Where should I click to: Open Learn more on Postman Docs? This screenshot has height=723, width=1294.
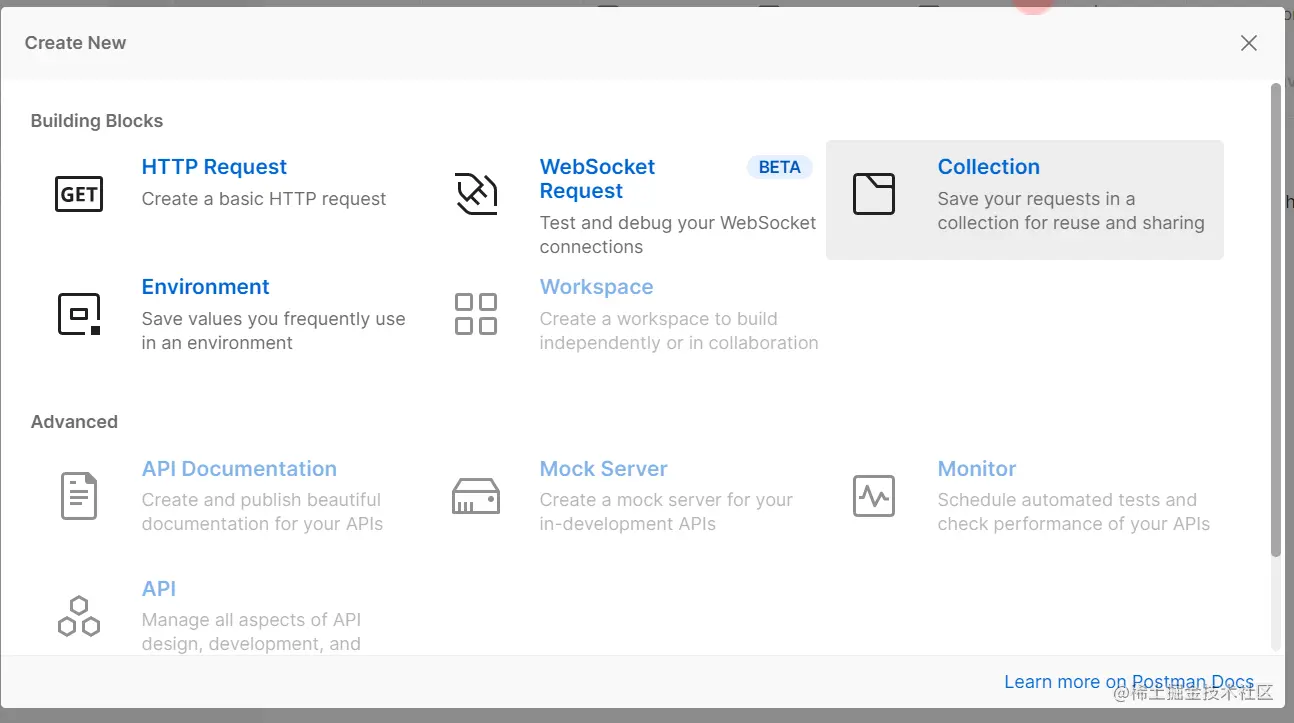click(1128, 682)
